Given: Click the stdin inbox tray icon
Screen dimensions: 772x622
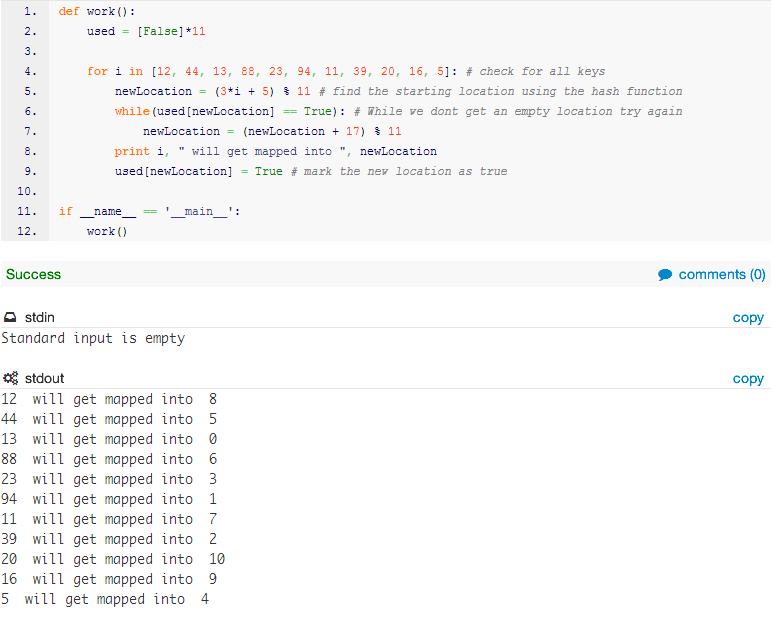Looking at the screenshot, I should 10,317.
